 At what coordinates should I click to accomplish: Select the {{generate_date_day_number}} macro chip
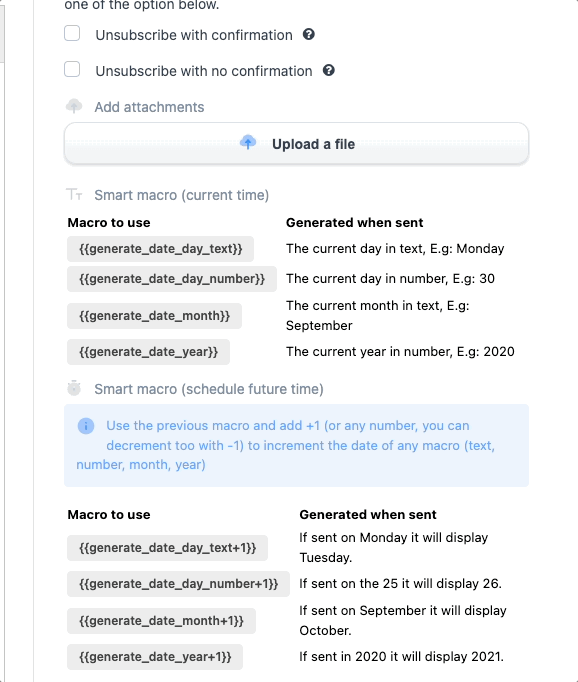172,279
